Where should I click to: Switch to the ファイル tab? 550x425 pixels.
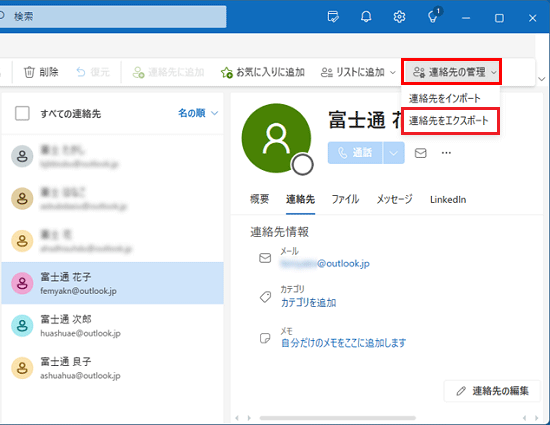(x=345, y=199)
